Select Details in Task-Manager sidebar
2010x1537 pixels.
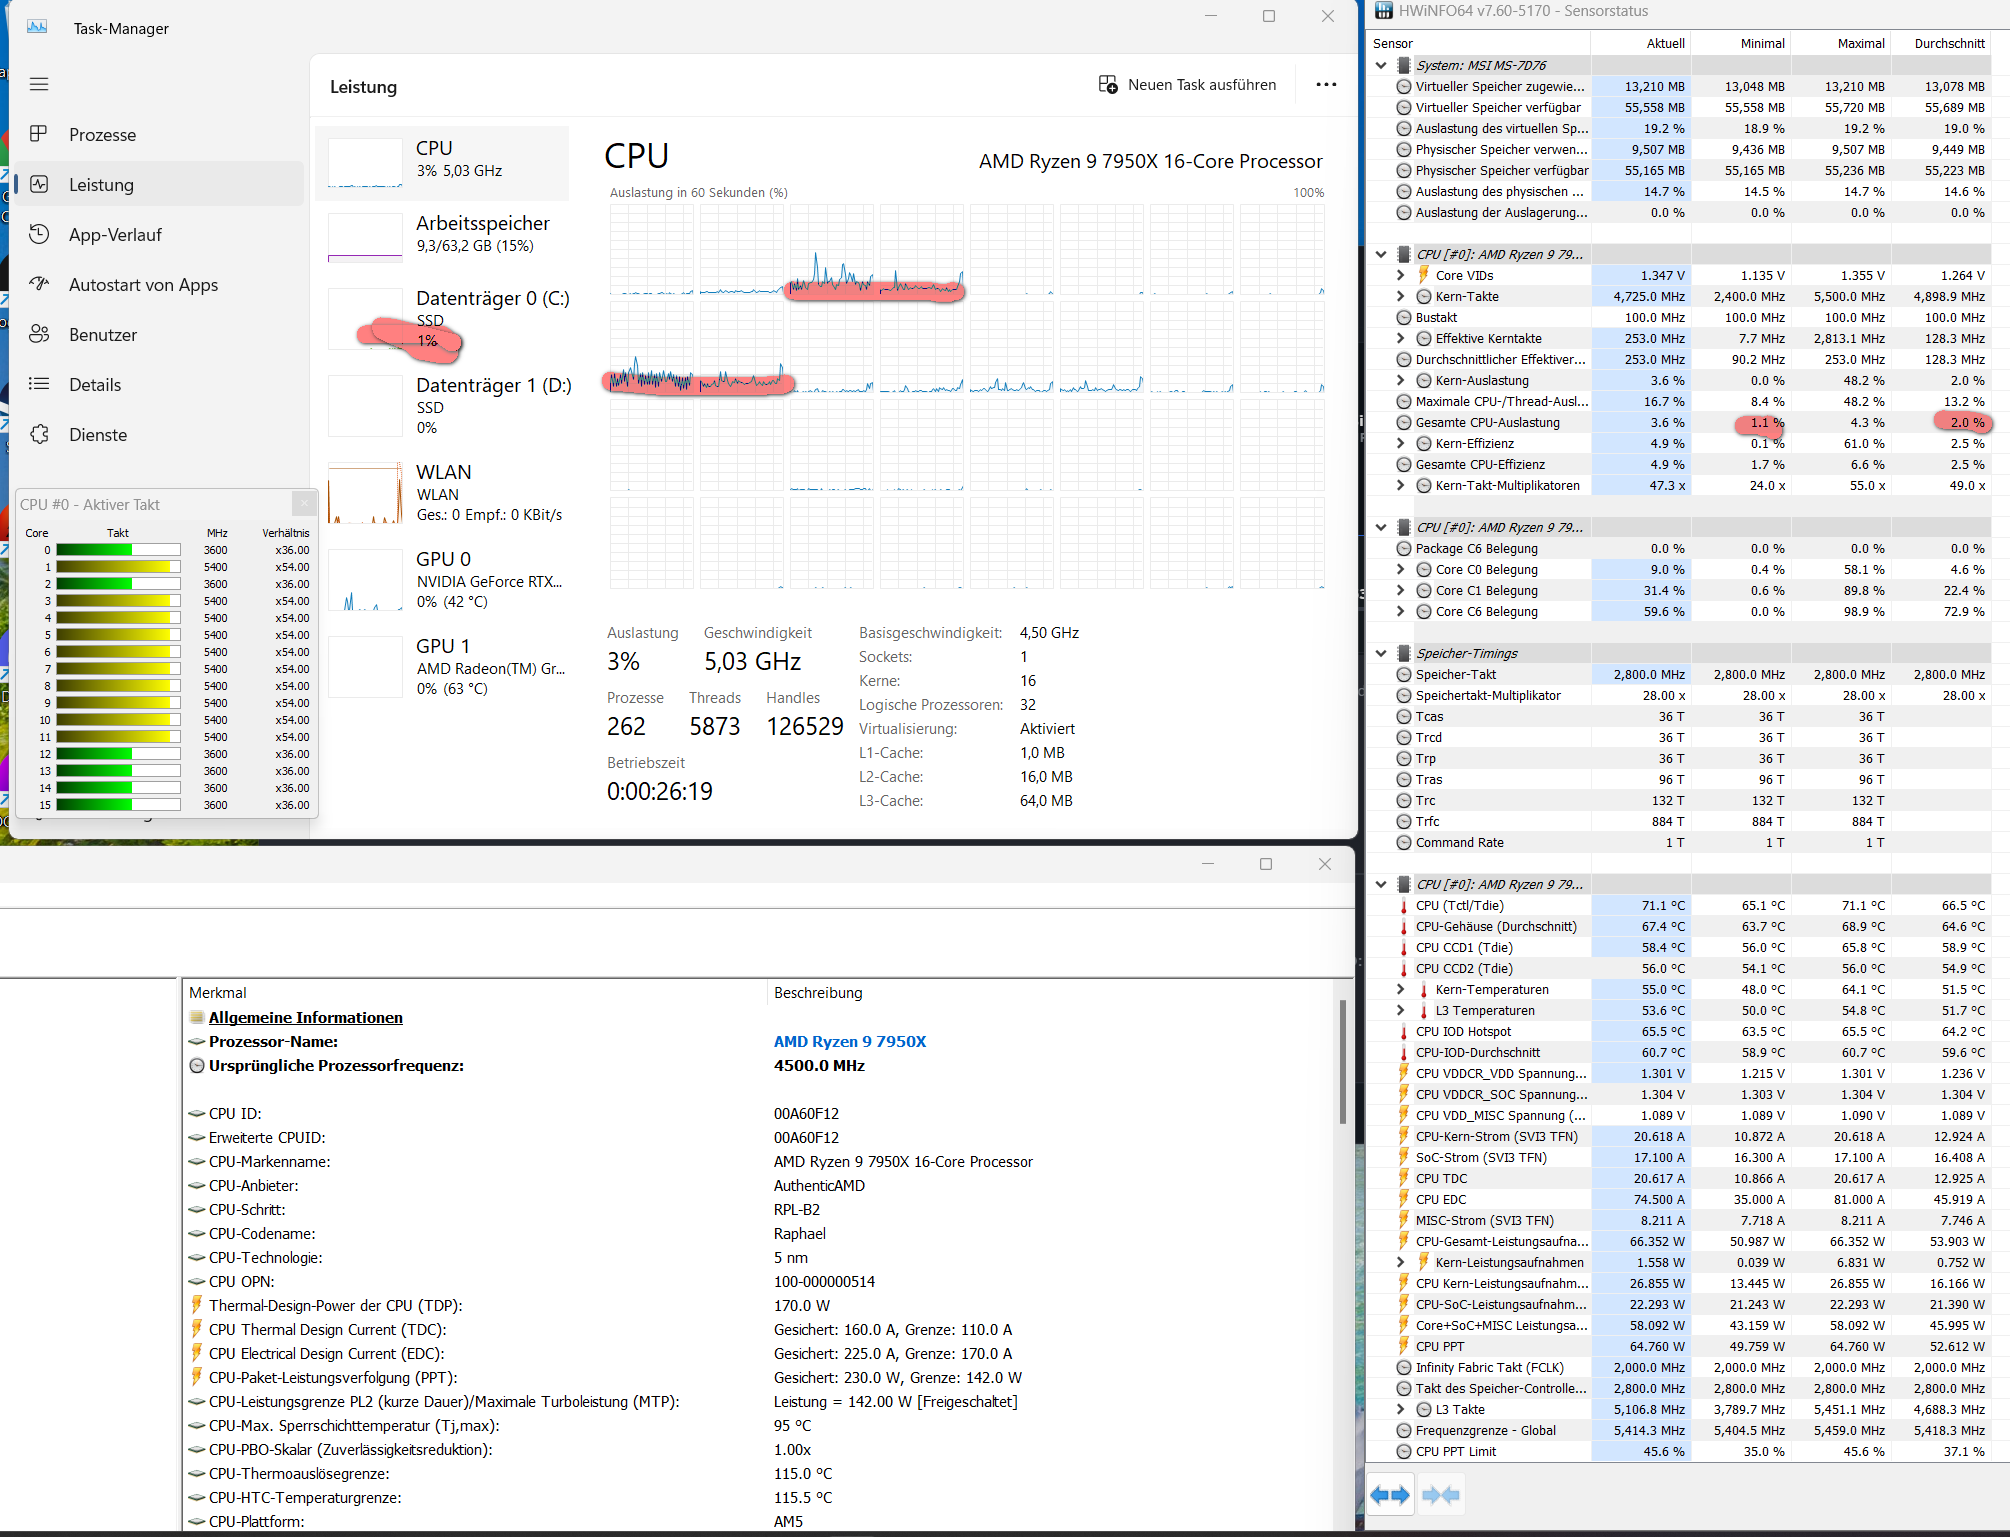(95, 385)
